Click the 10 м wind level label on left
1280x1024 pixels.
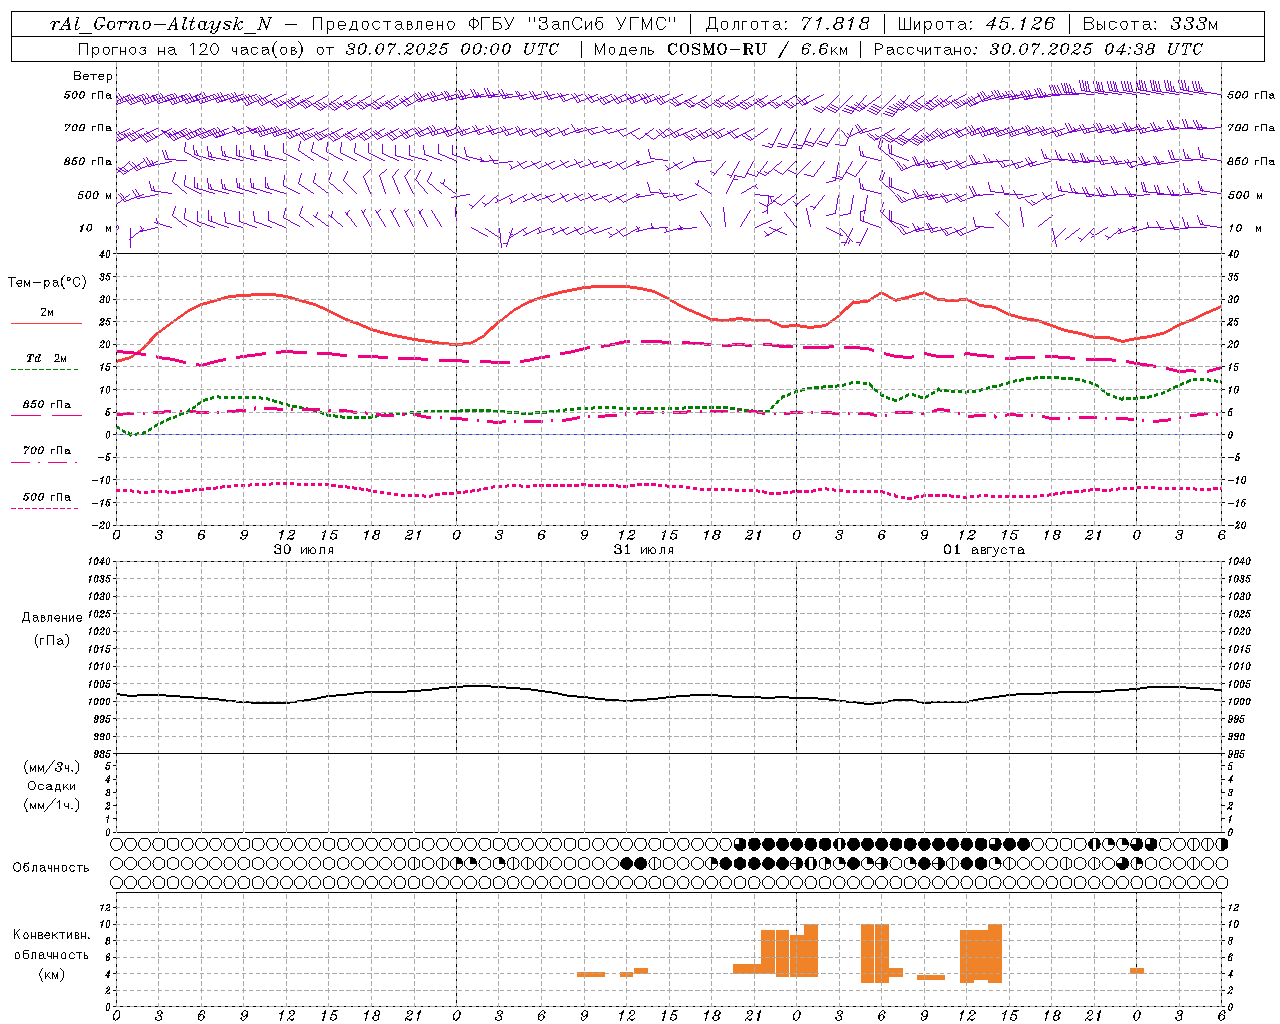[96, 228]
